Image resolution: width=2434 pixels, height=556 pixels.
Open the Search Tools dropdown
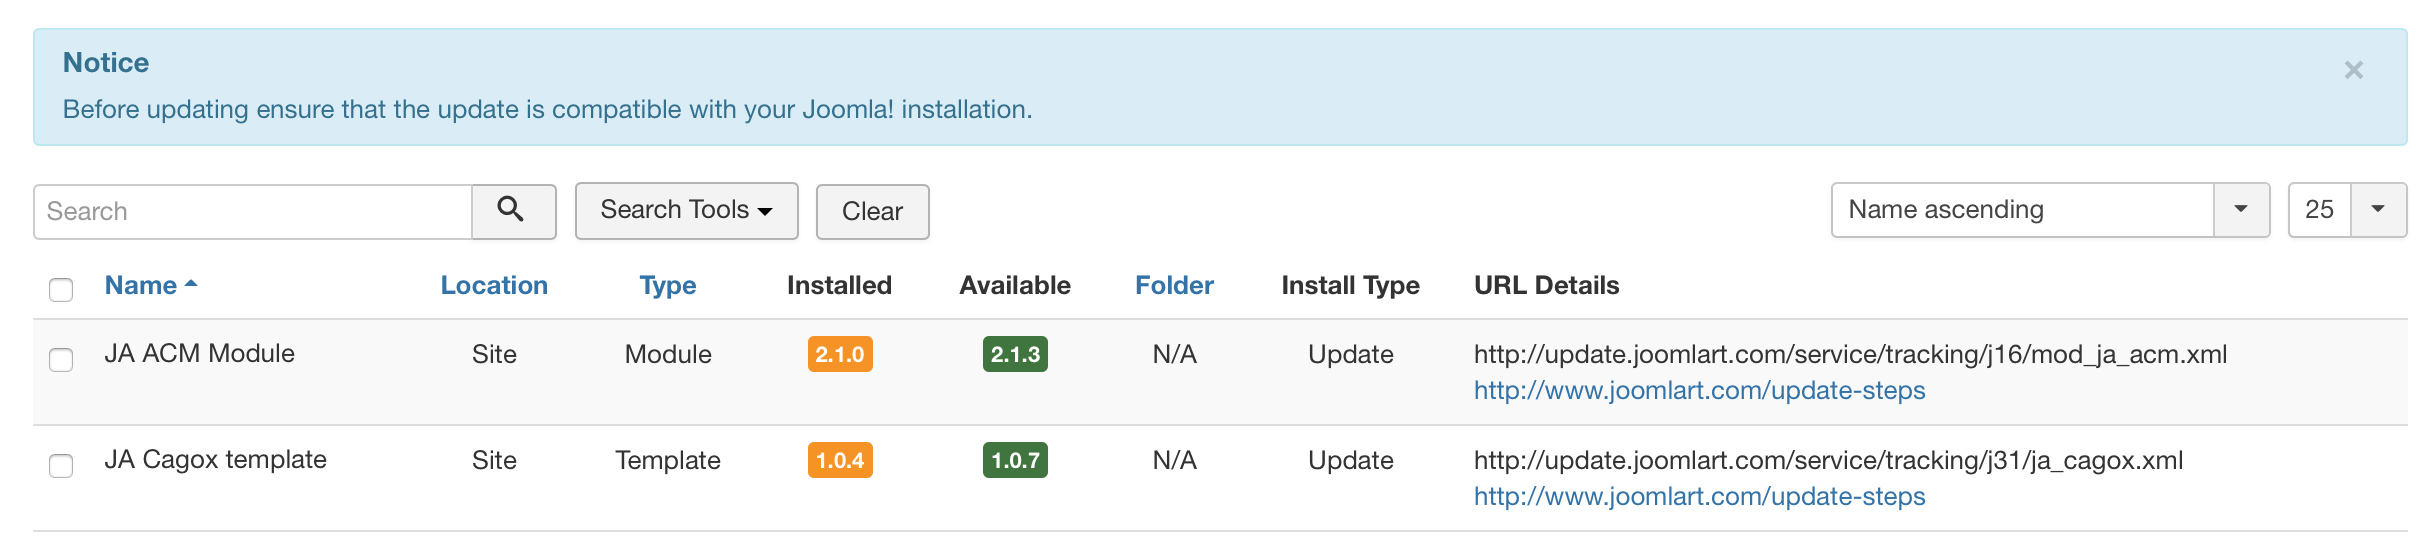pos(686,211)
